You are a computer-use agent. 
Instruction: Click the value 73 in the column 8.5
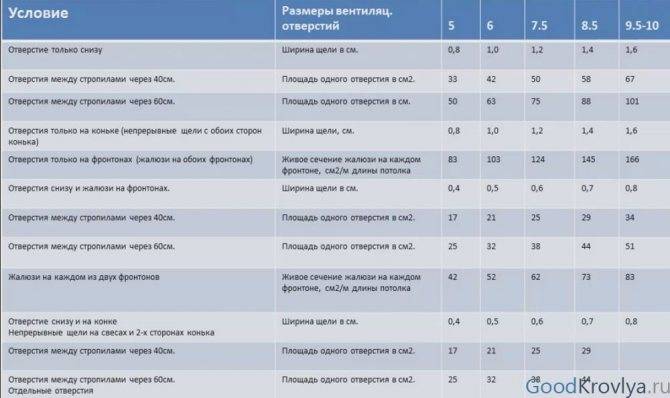[x=586, y=277]
